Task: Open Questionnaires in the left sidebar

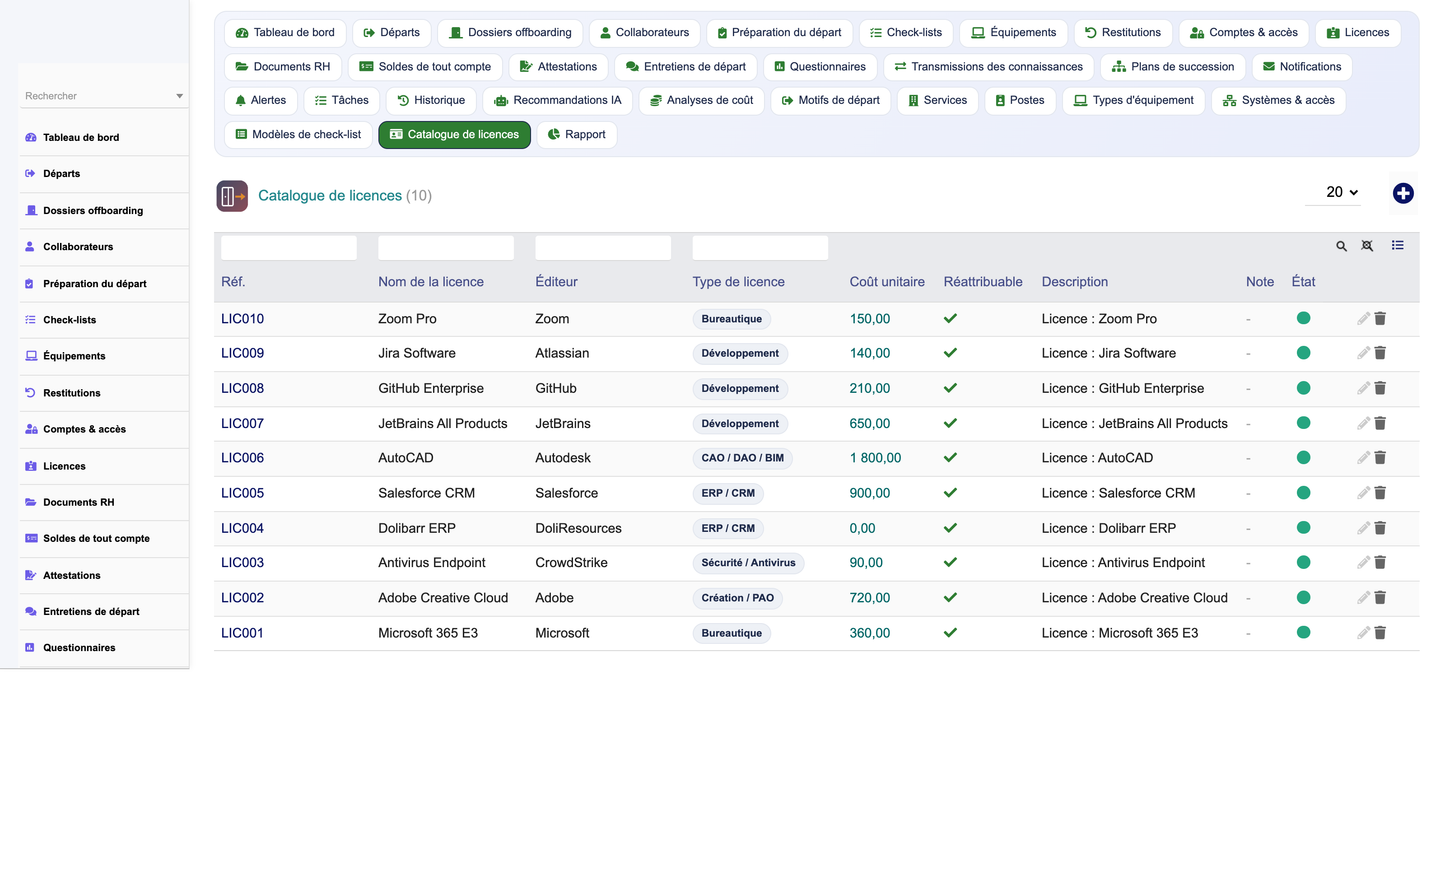Action: pos(104,648)
